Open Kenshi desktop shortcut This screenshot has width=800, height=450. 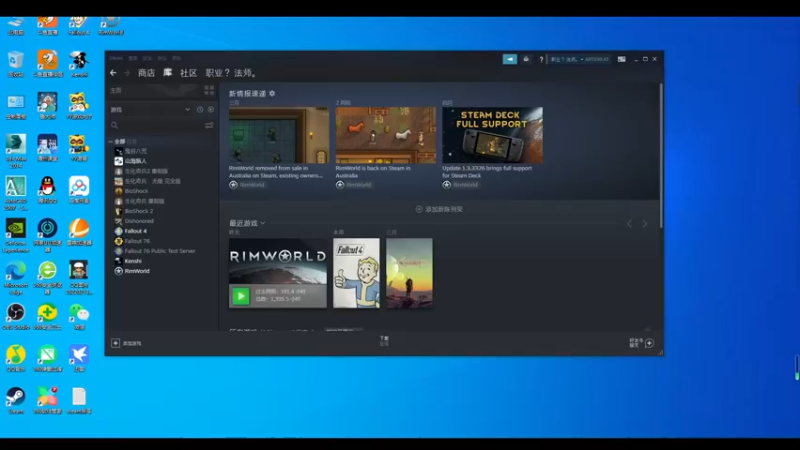click(x=79, y=64)
